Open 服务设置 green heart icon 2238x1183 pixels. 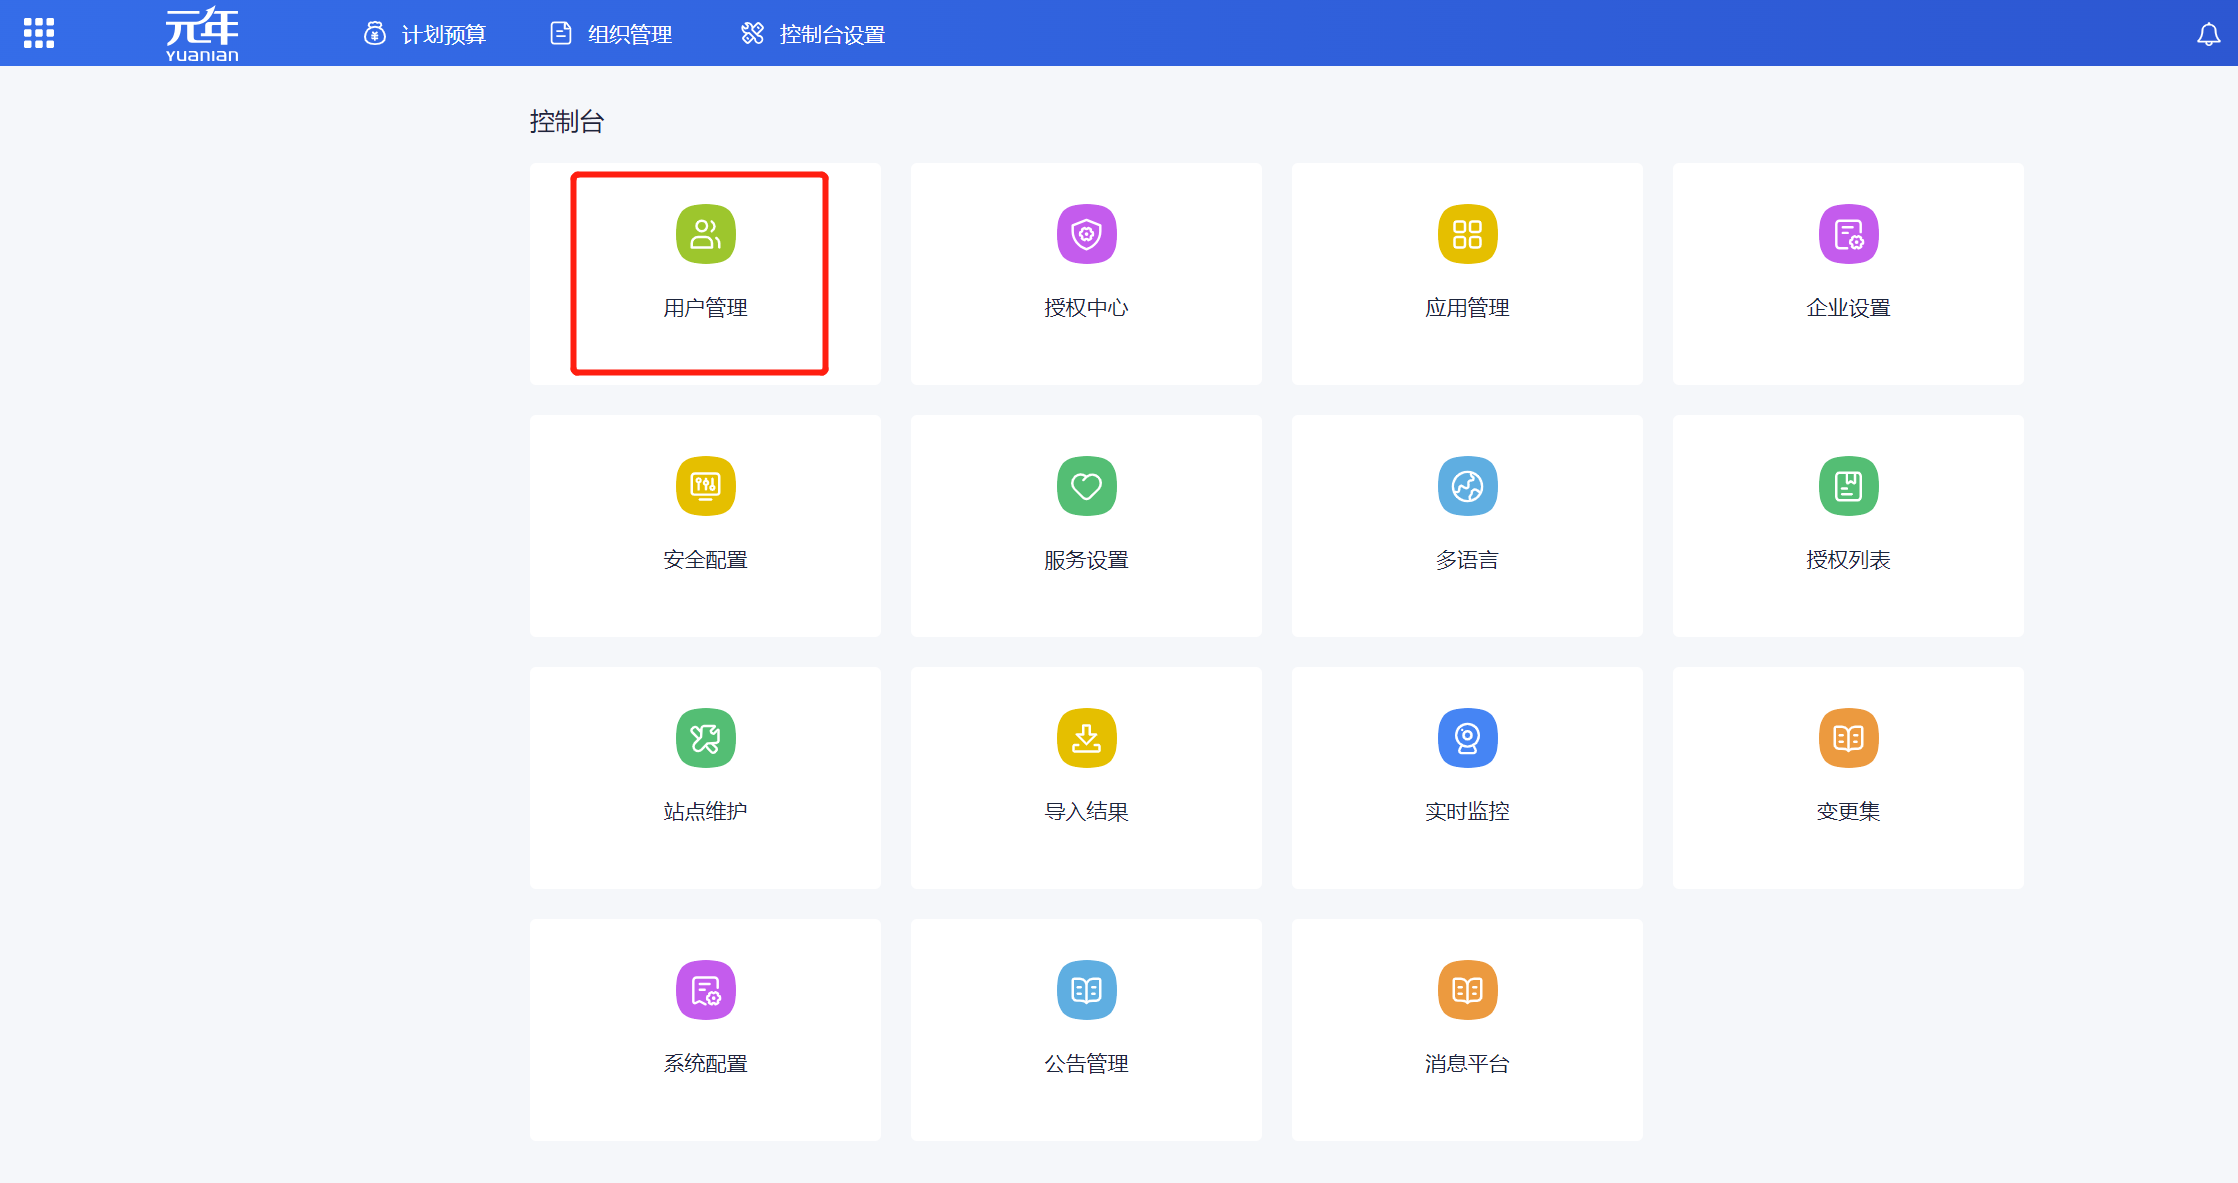[x=1086, y=487]
